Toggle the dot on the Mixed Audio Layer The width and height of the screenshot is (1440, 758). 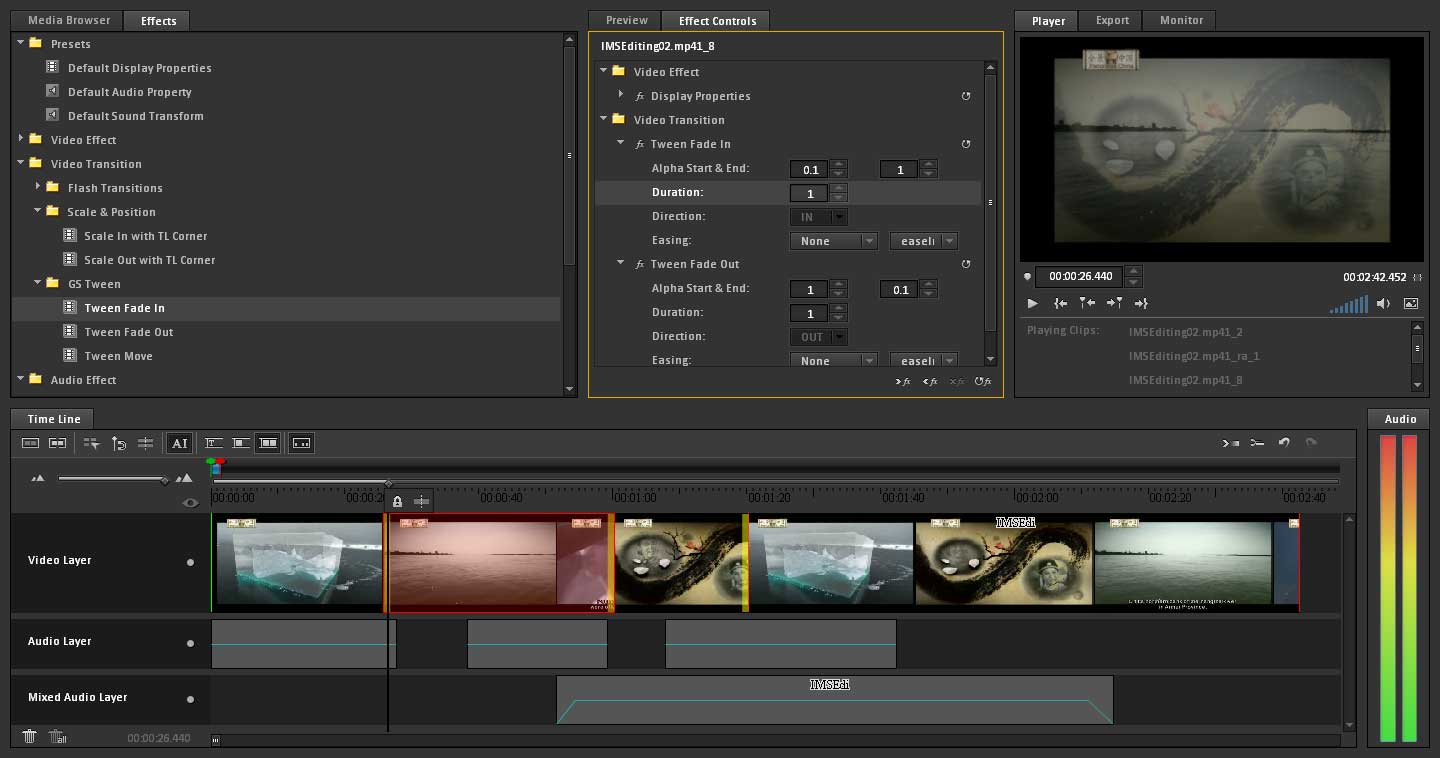190,699
